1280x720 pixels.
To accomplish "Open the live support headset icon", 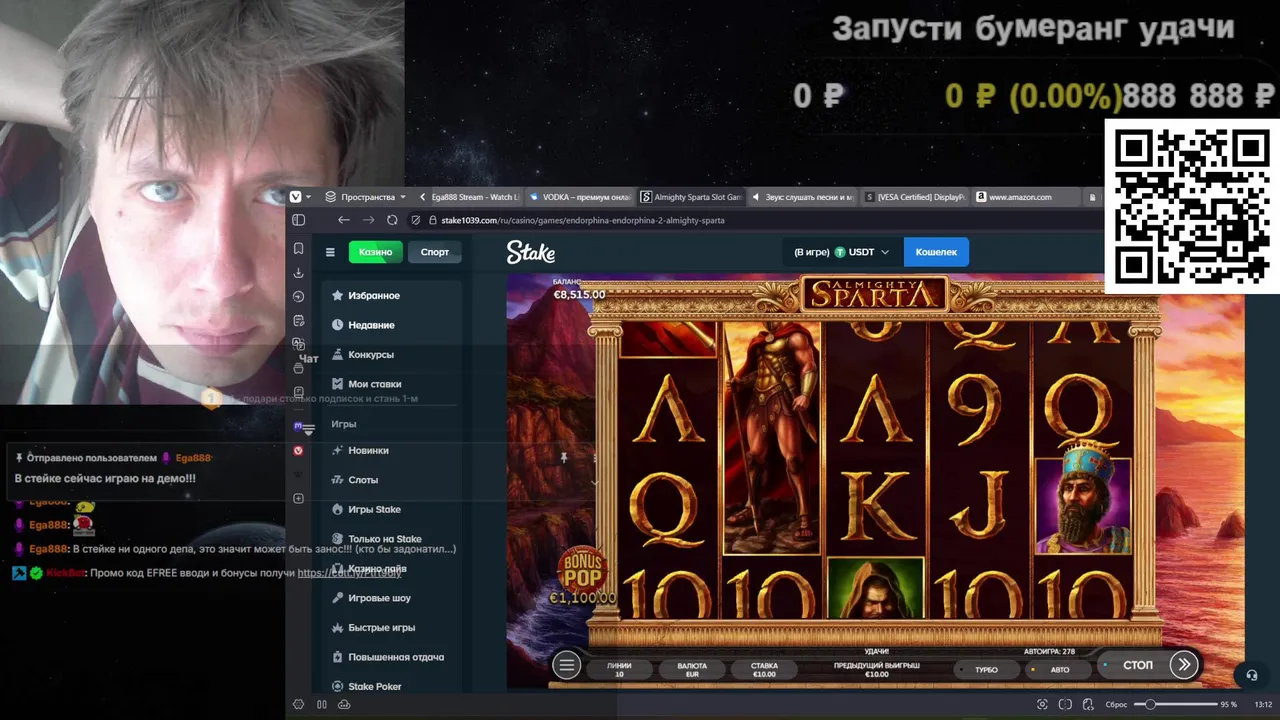I will point(1251,675).
